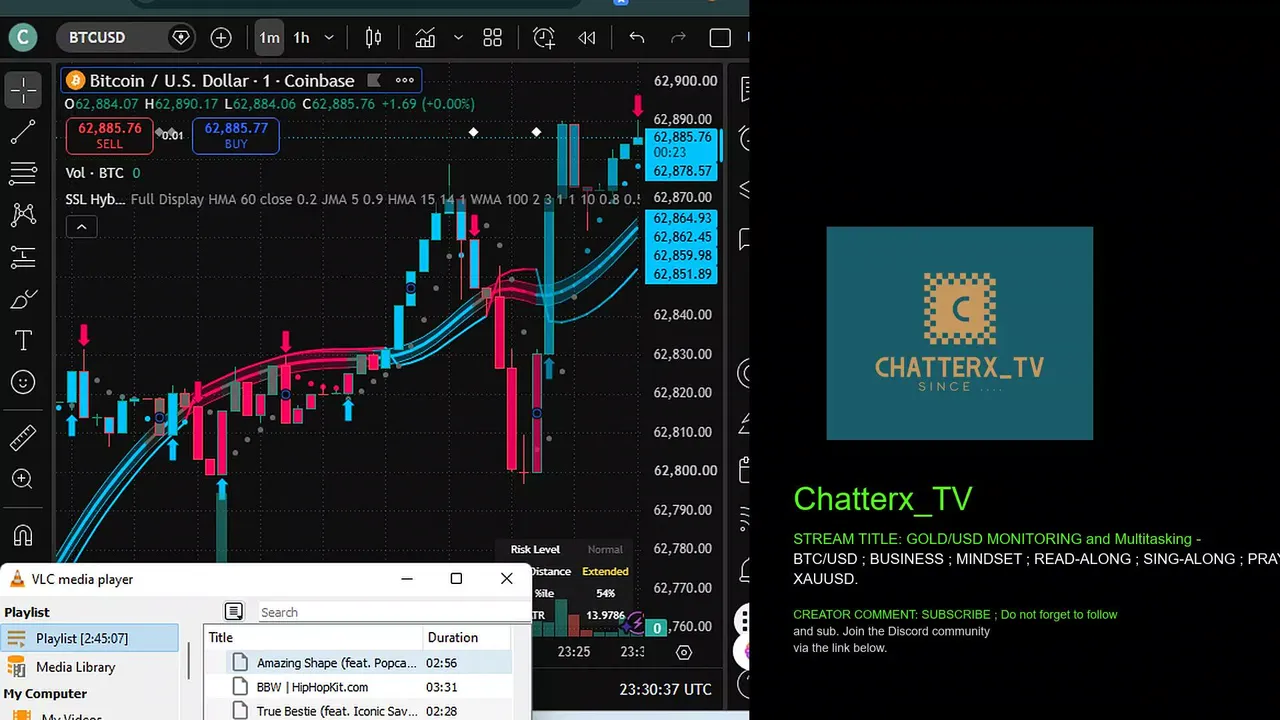Click the user avatar C button
Viewport: 1280px width, 720px height.
[x=22, y=38]
